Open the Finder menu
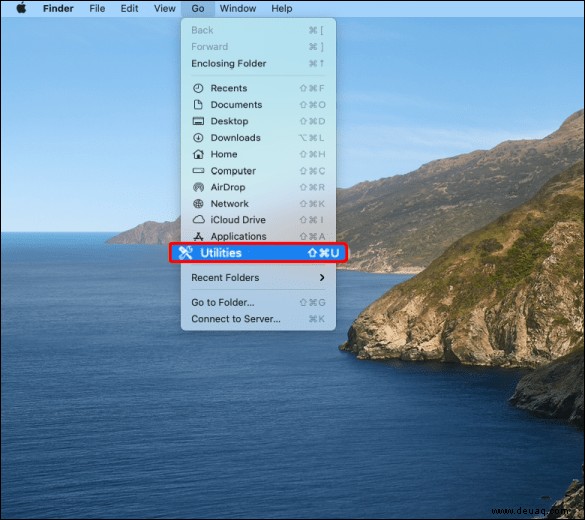Image resolution: width=585 pixels, height=520 pixels. 58,8
